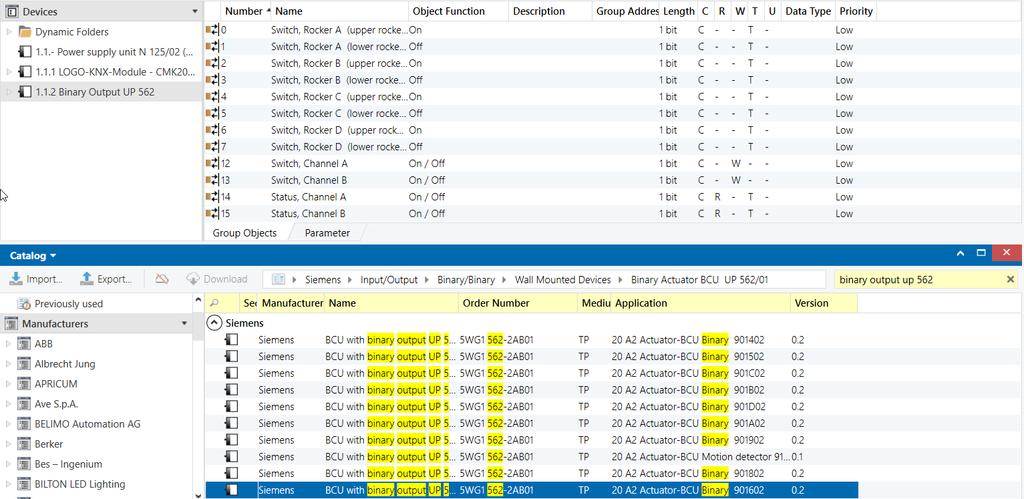Expand the LOGO-KNX-Module tree node

point(8,72)
